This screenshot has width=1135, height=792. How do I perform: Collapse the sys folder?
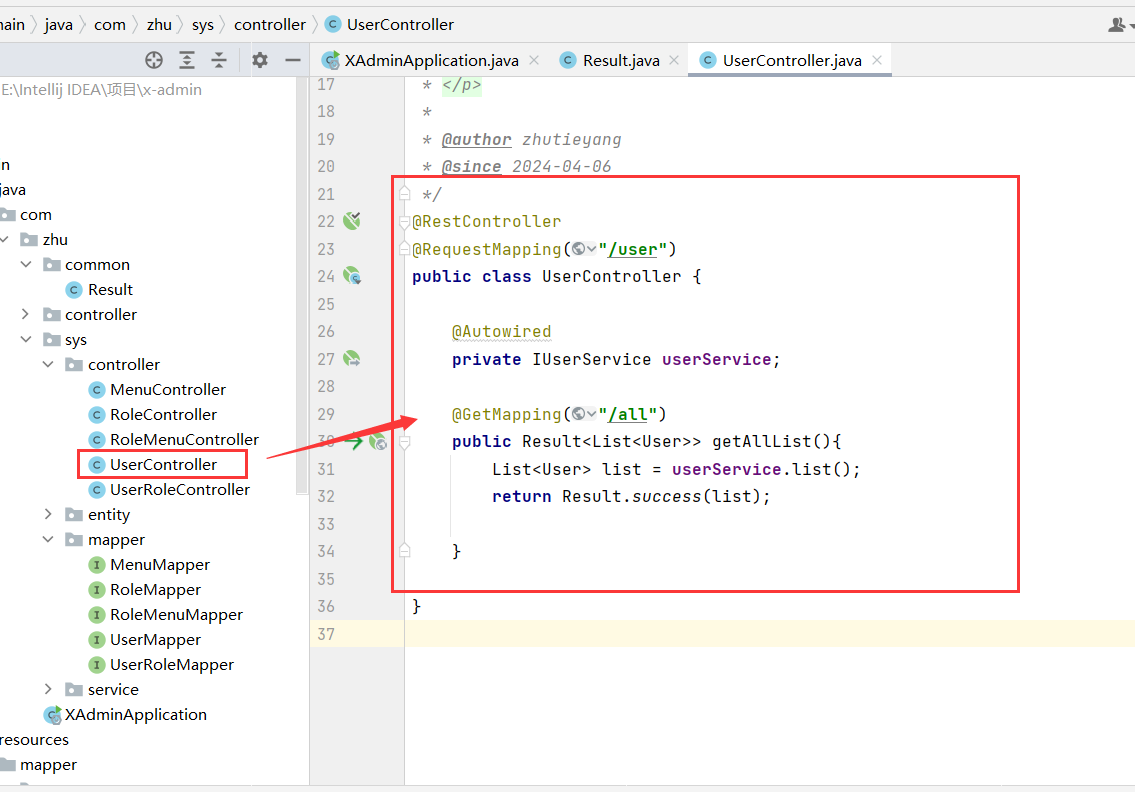point(26,340)
